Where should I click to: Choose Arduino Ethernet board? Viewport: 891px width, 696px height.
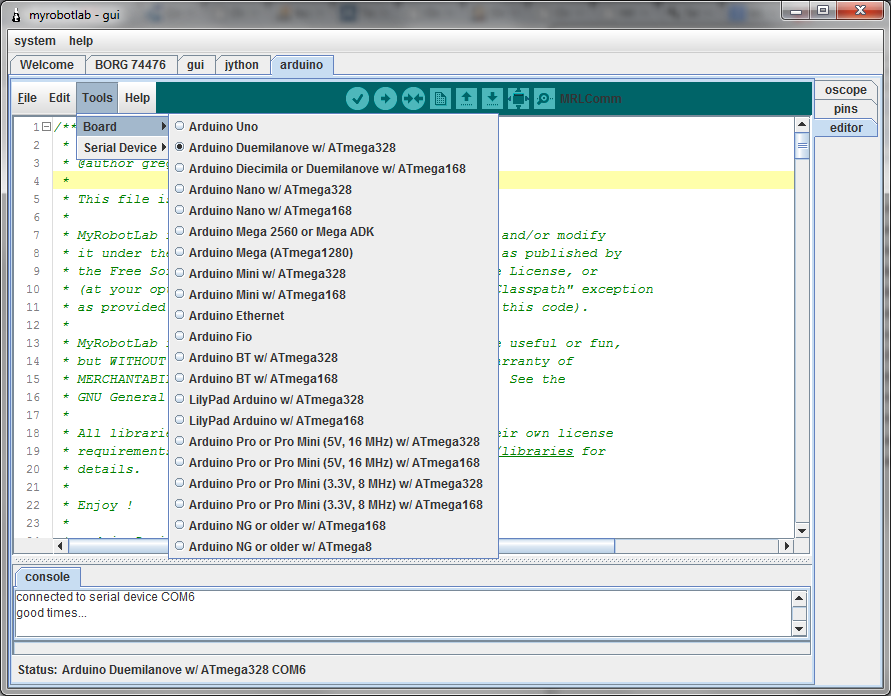tap(334, 316)
